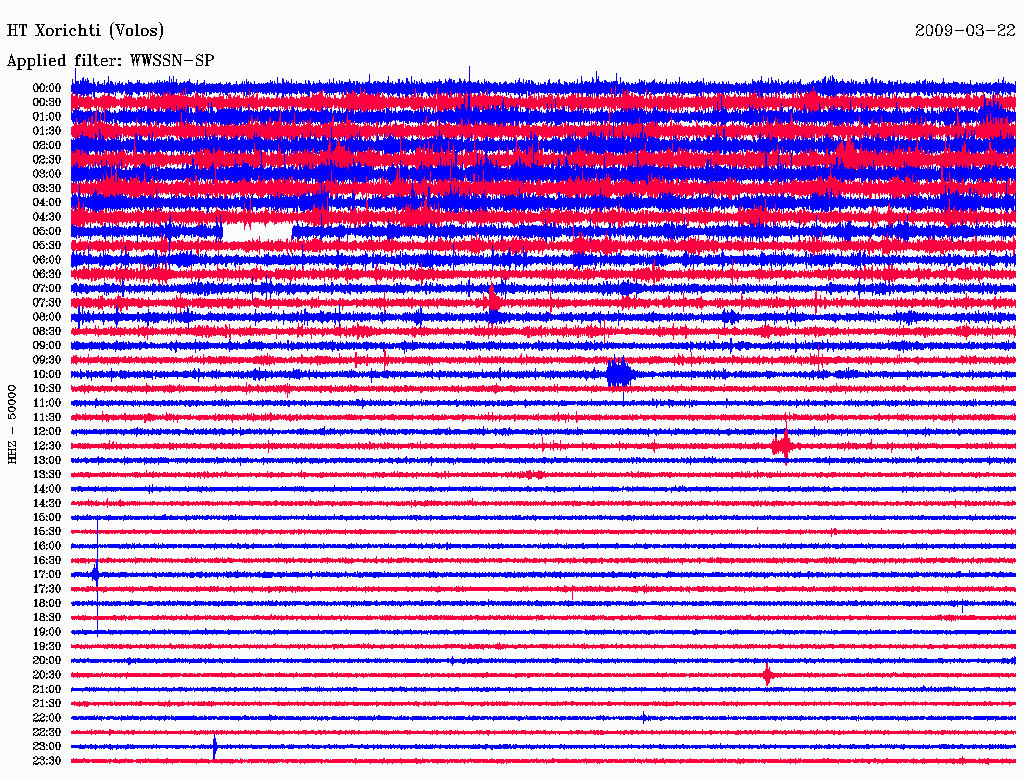Image resolution: width=1024 pixels, height=780 pixels.
Task: Select the 17:00 time label
Action: pyautogui.click(x=46, y=575)
